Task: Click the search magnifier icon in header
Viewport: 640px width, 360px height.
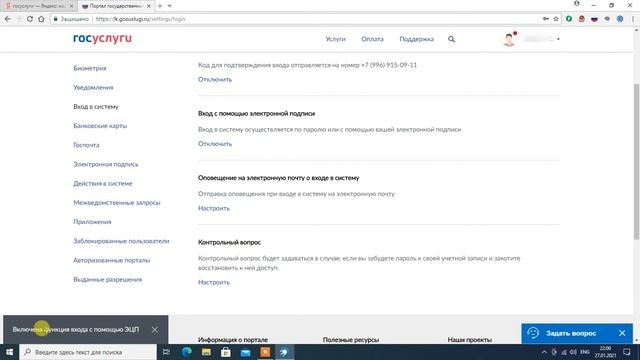Action: (x=451, y=39)
